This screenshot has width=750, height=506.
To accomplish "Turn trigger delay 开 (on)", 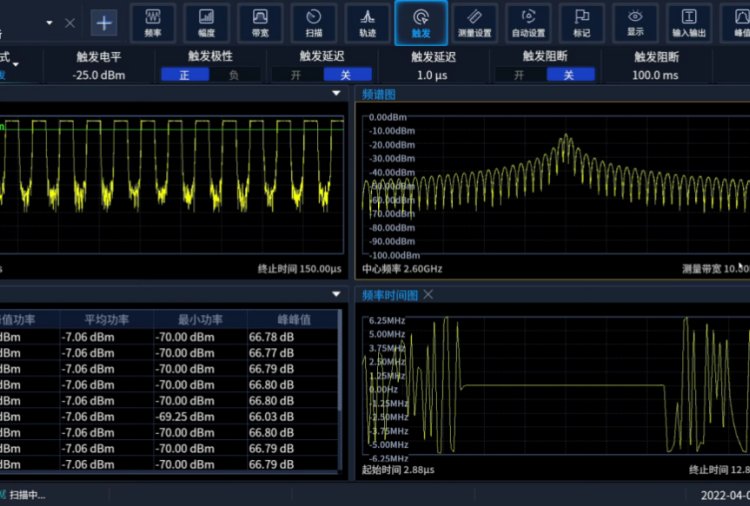I will pos(296,75).
